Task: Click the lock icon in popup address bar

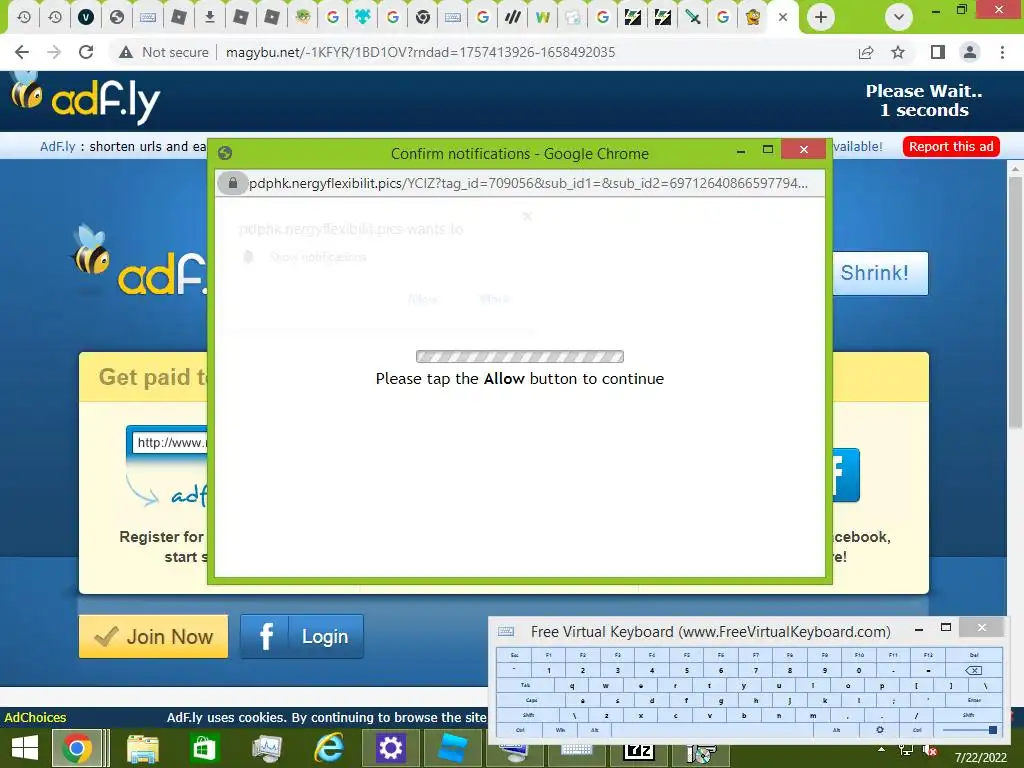Action: click(232, 183)
